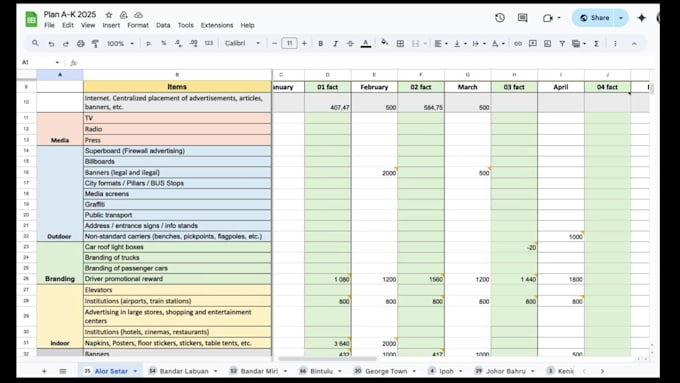The width and height of the screenshot is (680, 383).
Task: Click the font size input field
Action: pyautogui.click(x=289, y=43)
